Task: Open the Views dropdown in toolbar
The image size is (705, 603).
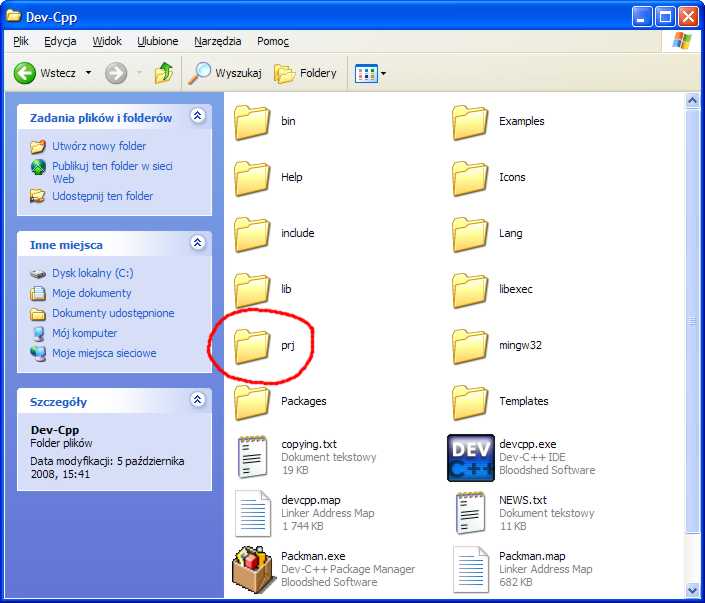Action: coord(371,73)
